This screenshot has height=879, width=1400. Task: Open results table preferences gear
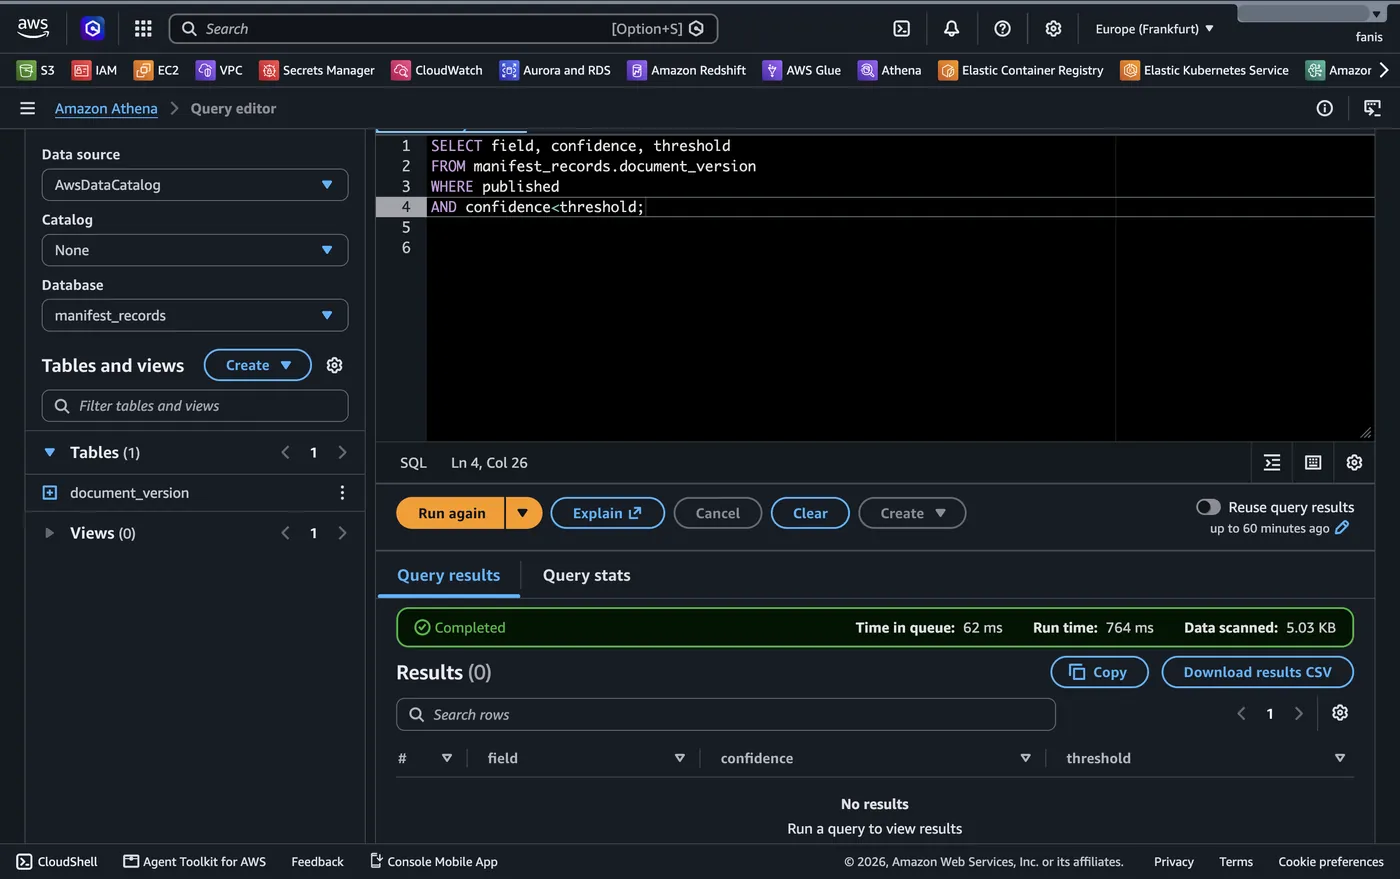tap(1340, 712)
